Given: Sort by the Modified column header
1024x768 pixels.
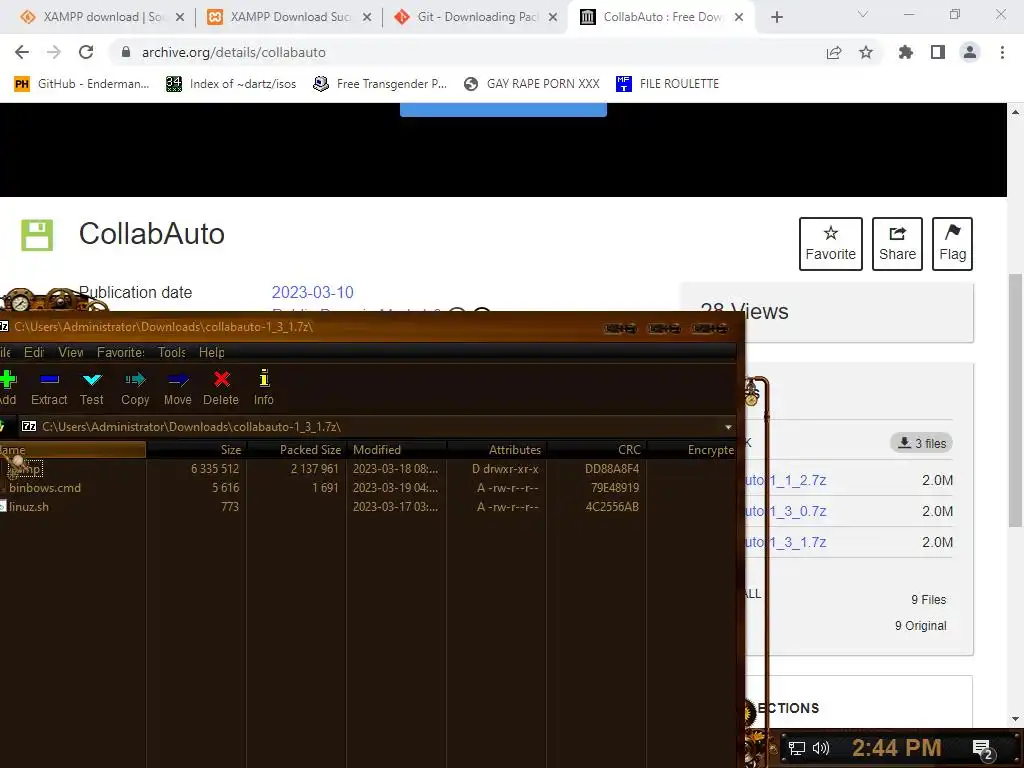Looking at the screenshot, I should (x=396, y=450).
